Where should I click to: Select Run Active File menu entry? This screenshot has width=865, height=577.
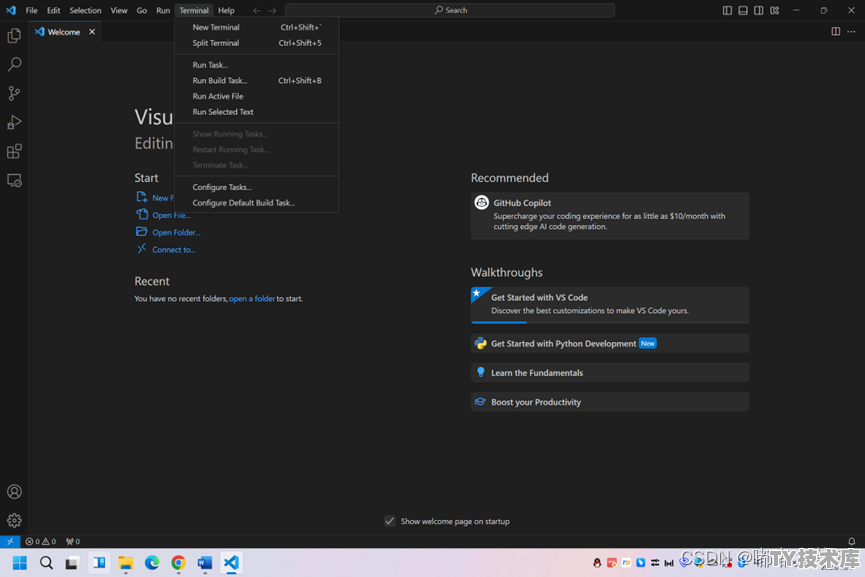pos(257,96)
